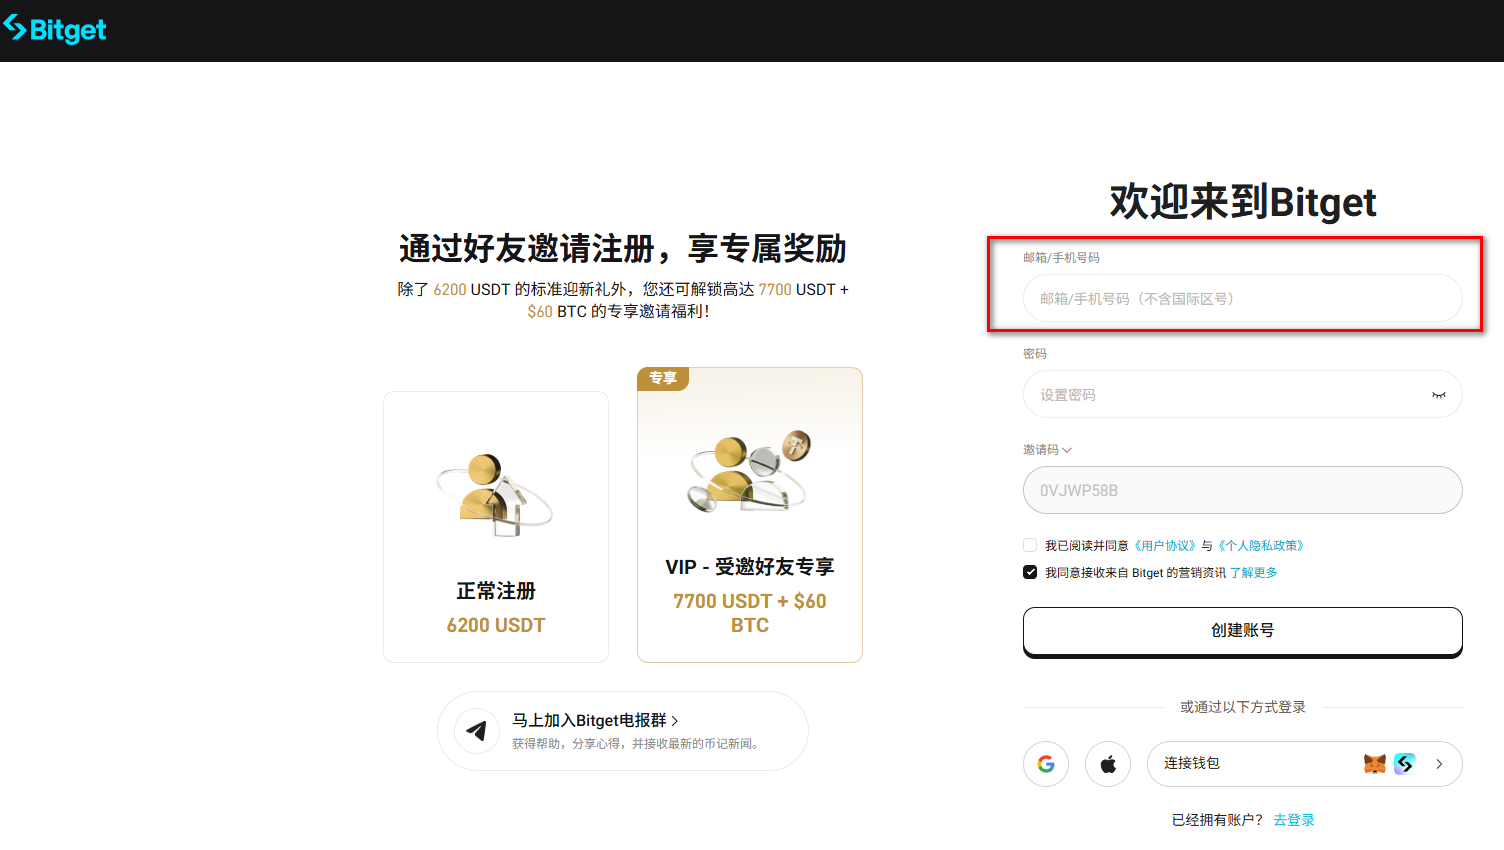Screen dimensions: 1504x850
Task: Uncheck the Bitget marketing info checkbox
Action: pos(1030,572)
